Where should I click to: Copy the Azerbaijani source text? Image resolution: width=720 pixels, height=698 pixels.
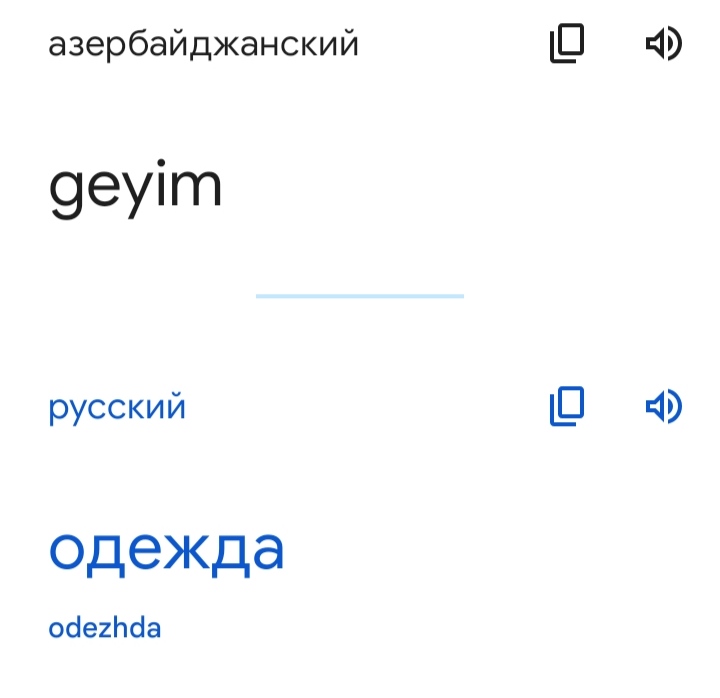click(567, 43)
